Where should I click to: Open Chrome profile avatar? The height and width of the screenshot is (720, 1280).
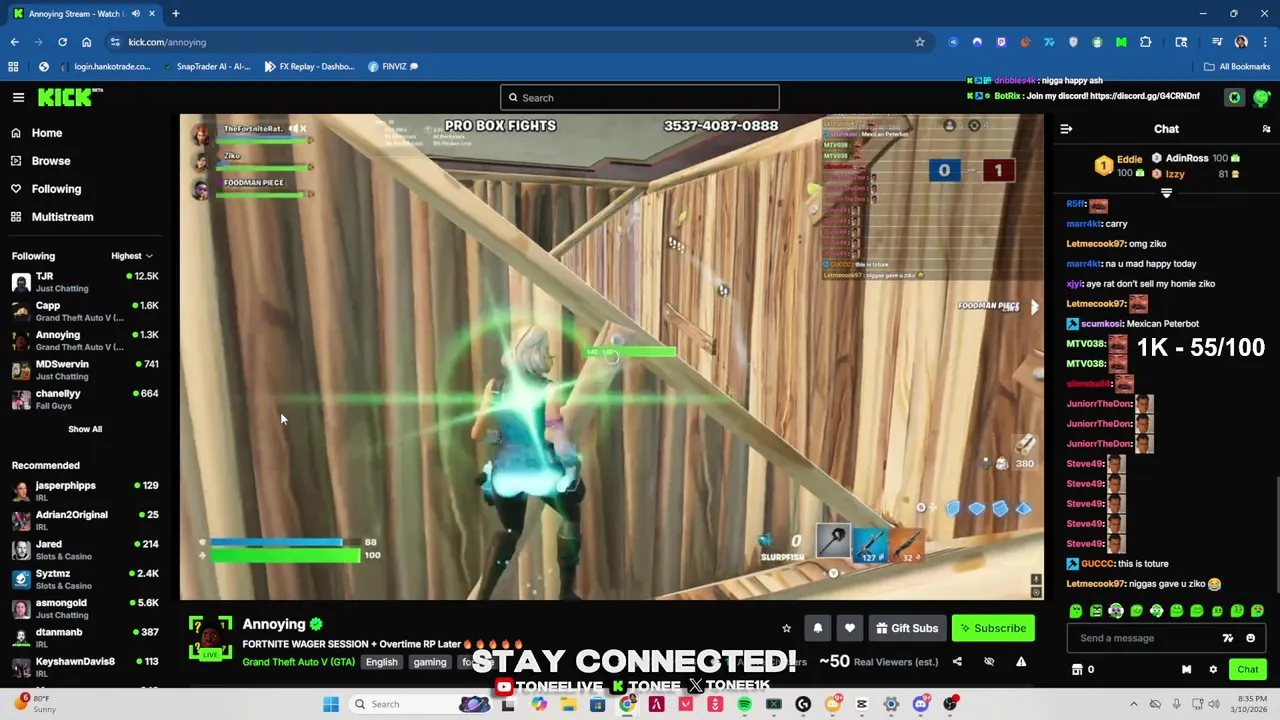point(1241,42)
